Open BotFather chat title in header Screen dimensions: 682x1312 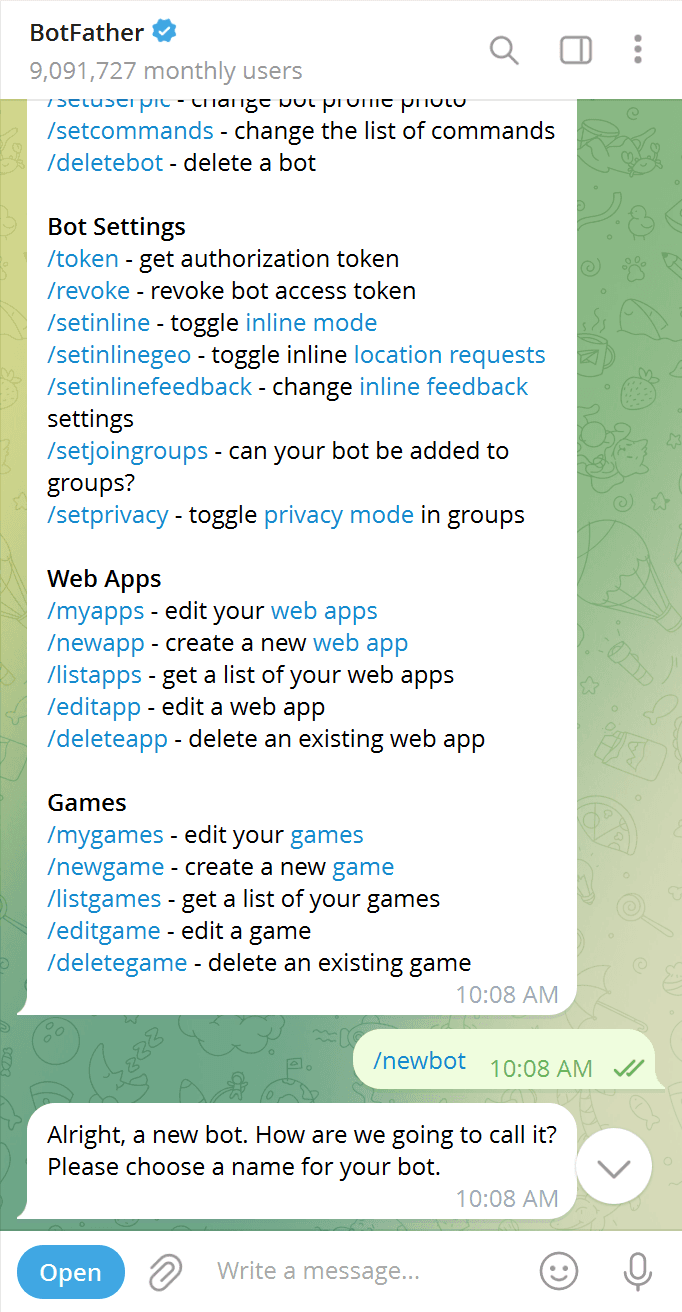[x=87, y=32]
